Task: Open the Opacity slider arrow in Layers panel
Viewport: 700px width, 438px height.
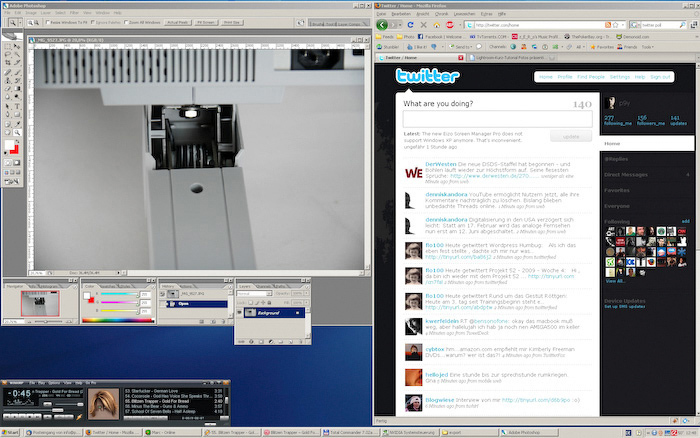Action: [306, 293]
